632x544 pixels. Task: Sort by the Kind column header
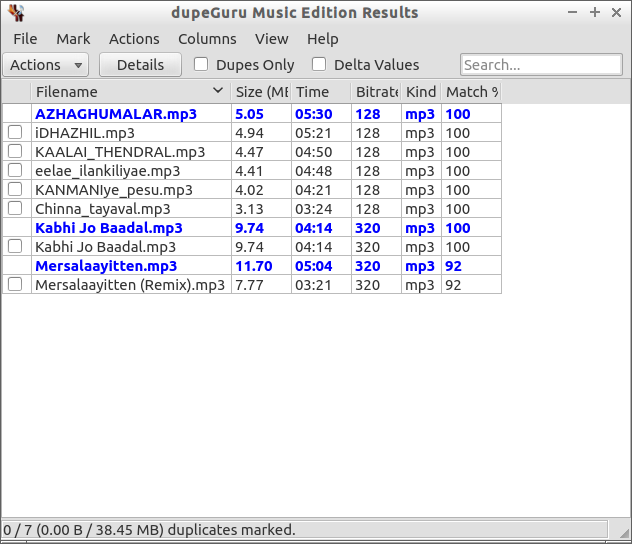click(x=421, y=92)
